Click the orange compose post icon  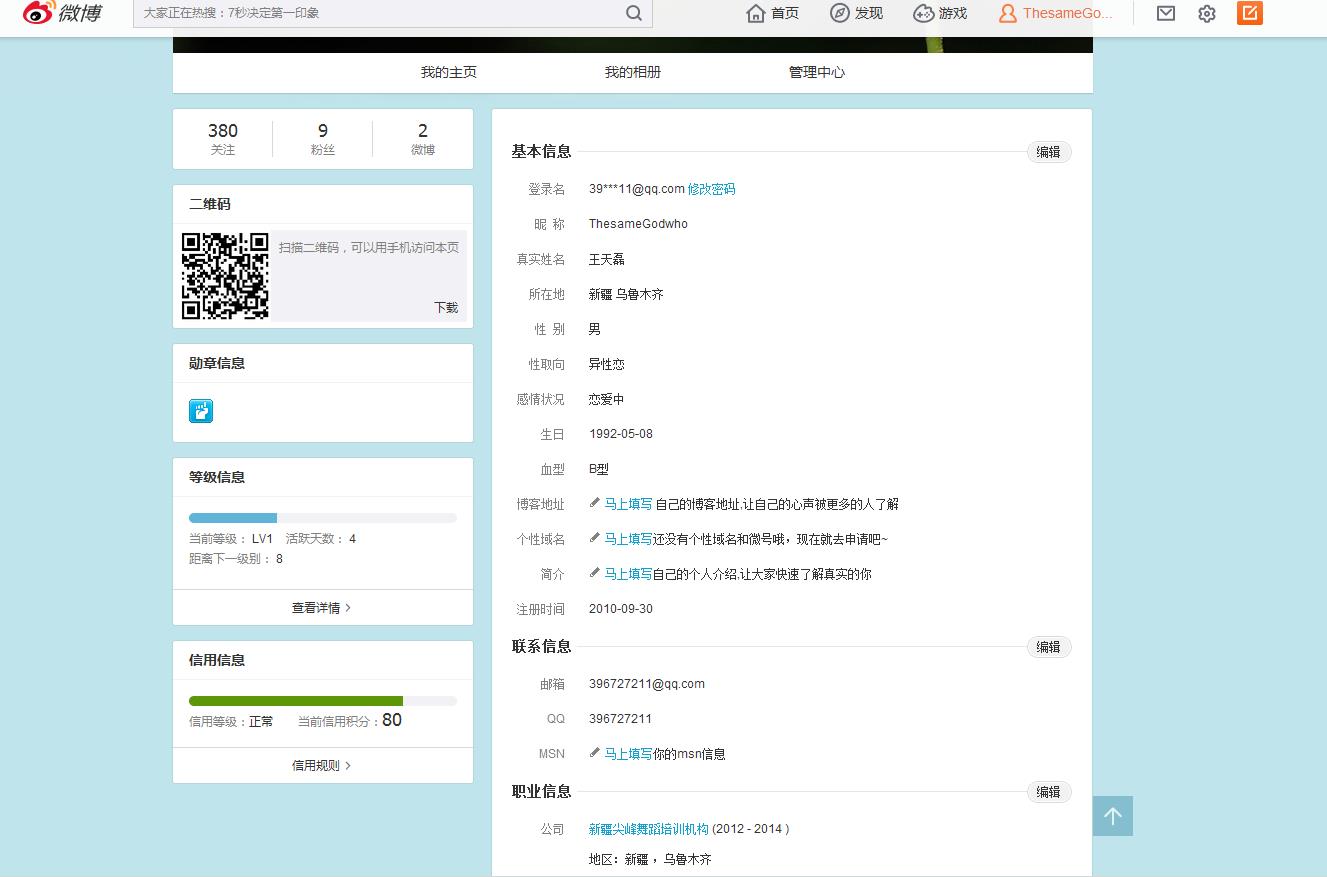1249,13
